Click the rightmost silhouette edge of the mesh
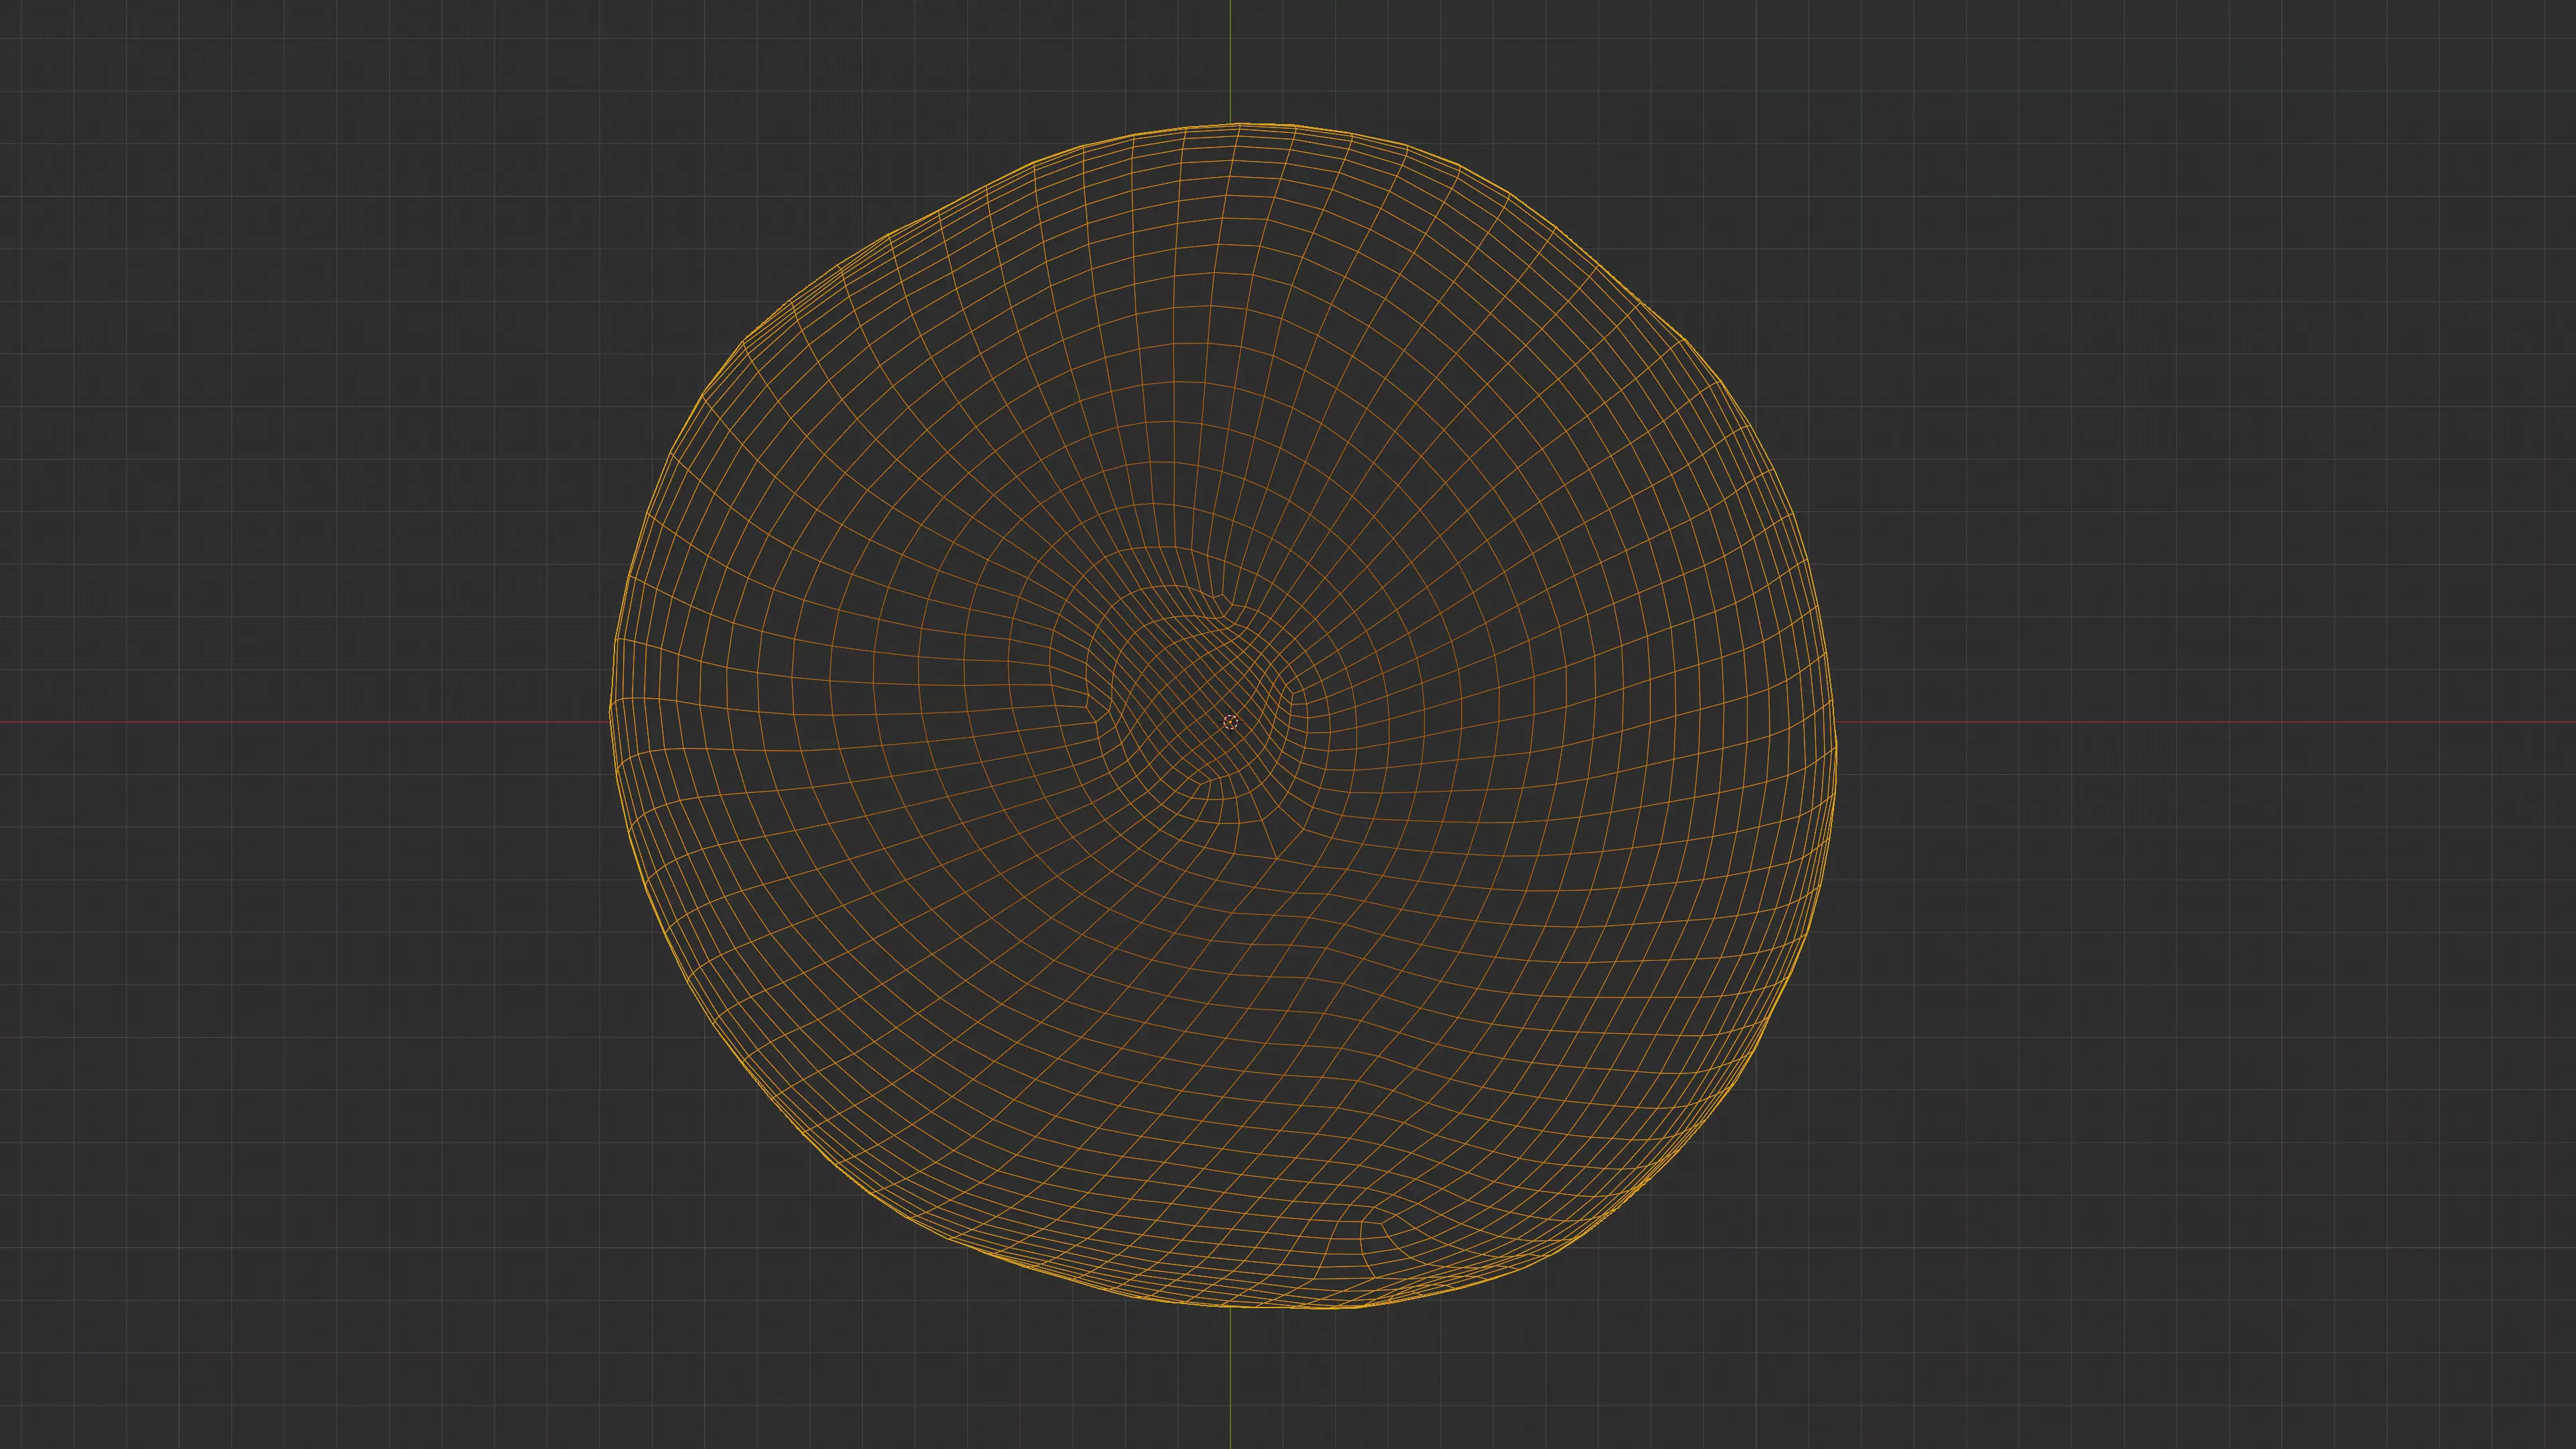The height and width of the screenshot is (1449, 2576). (1836, 745)
